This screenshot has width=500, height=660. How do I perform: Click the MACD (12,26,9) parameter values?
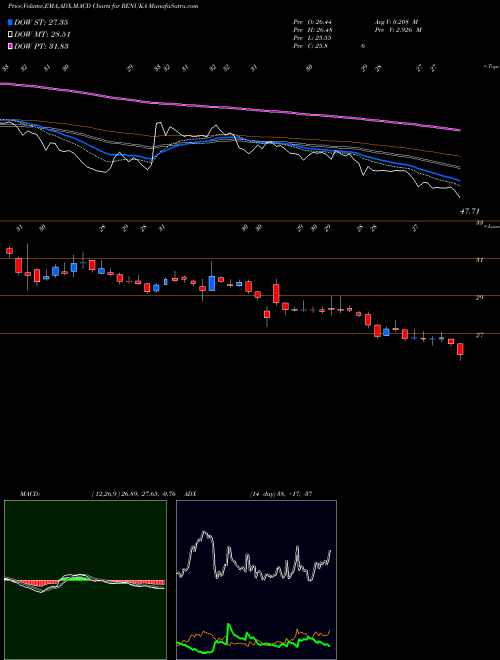(133, 493)
